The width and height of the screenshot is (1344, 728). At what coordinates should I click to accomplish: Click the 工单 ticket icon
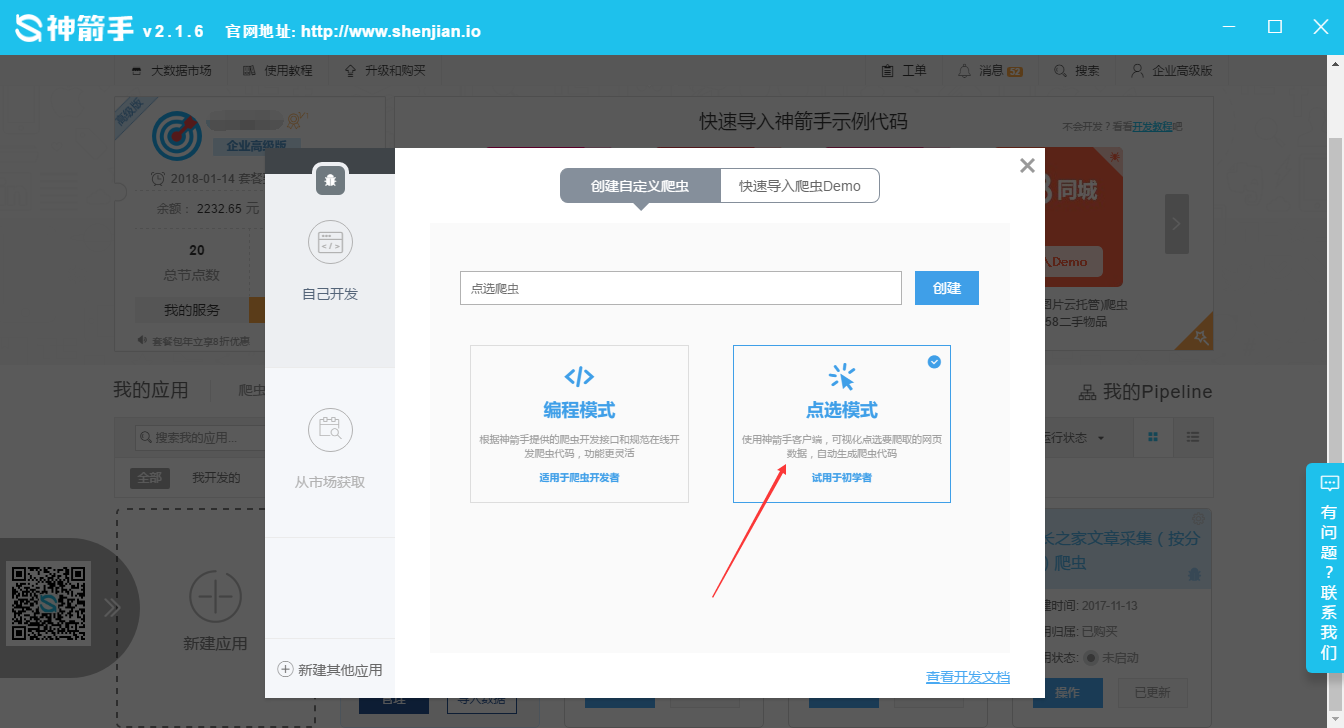[x=887, y=71]
